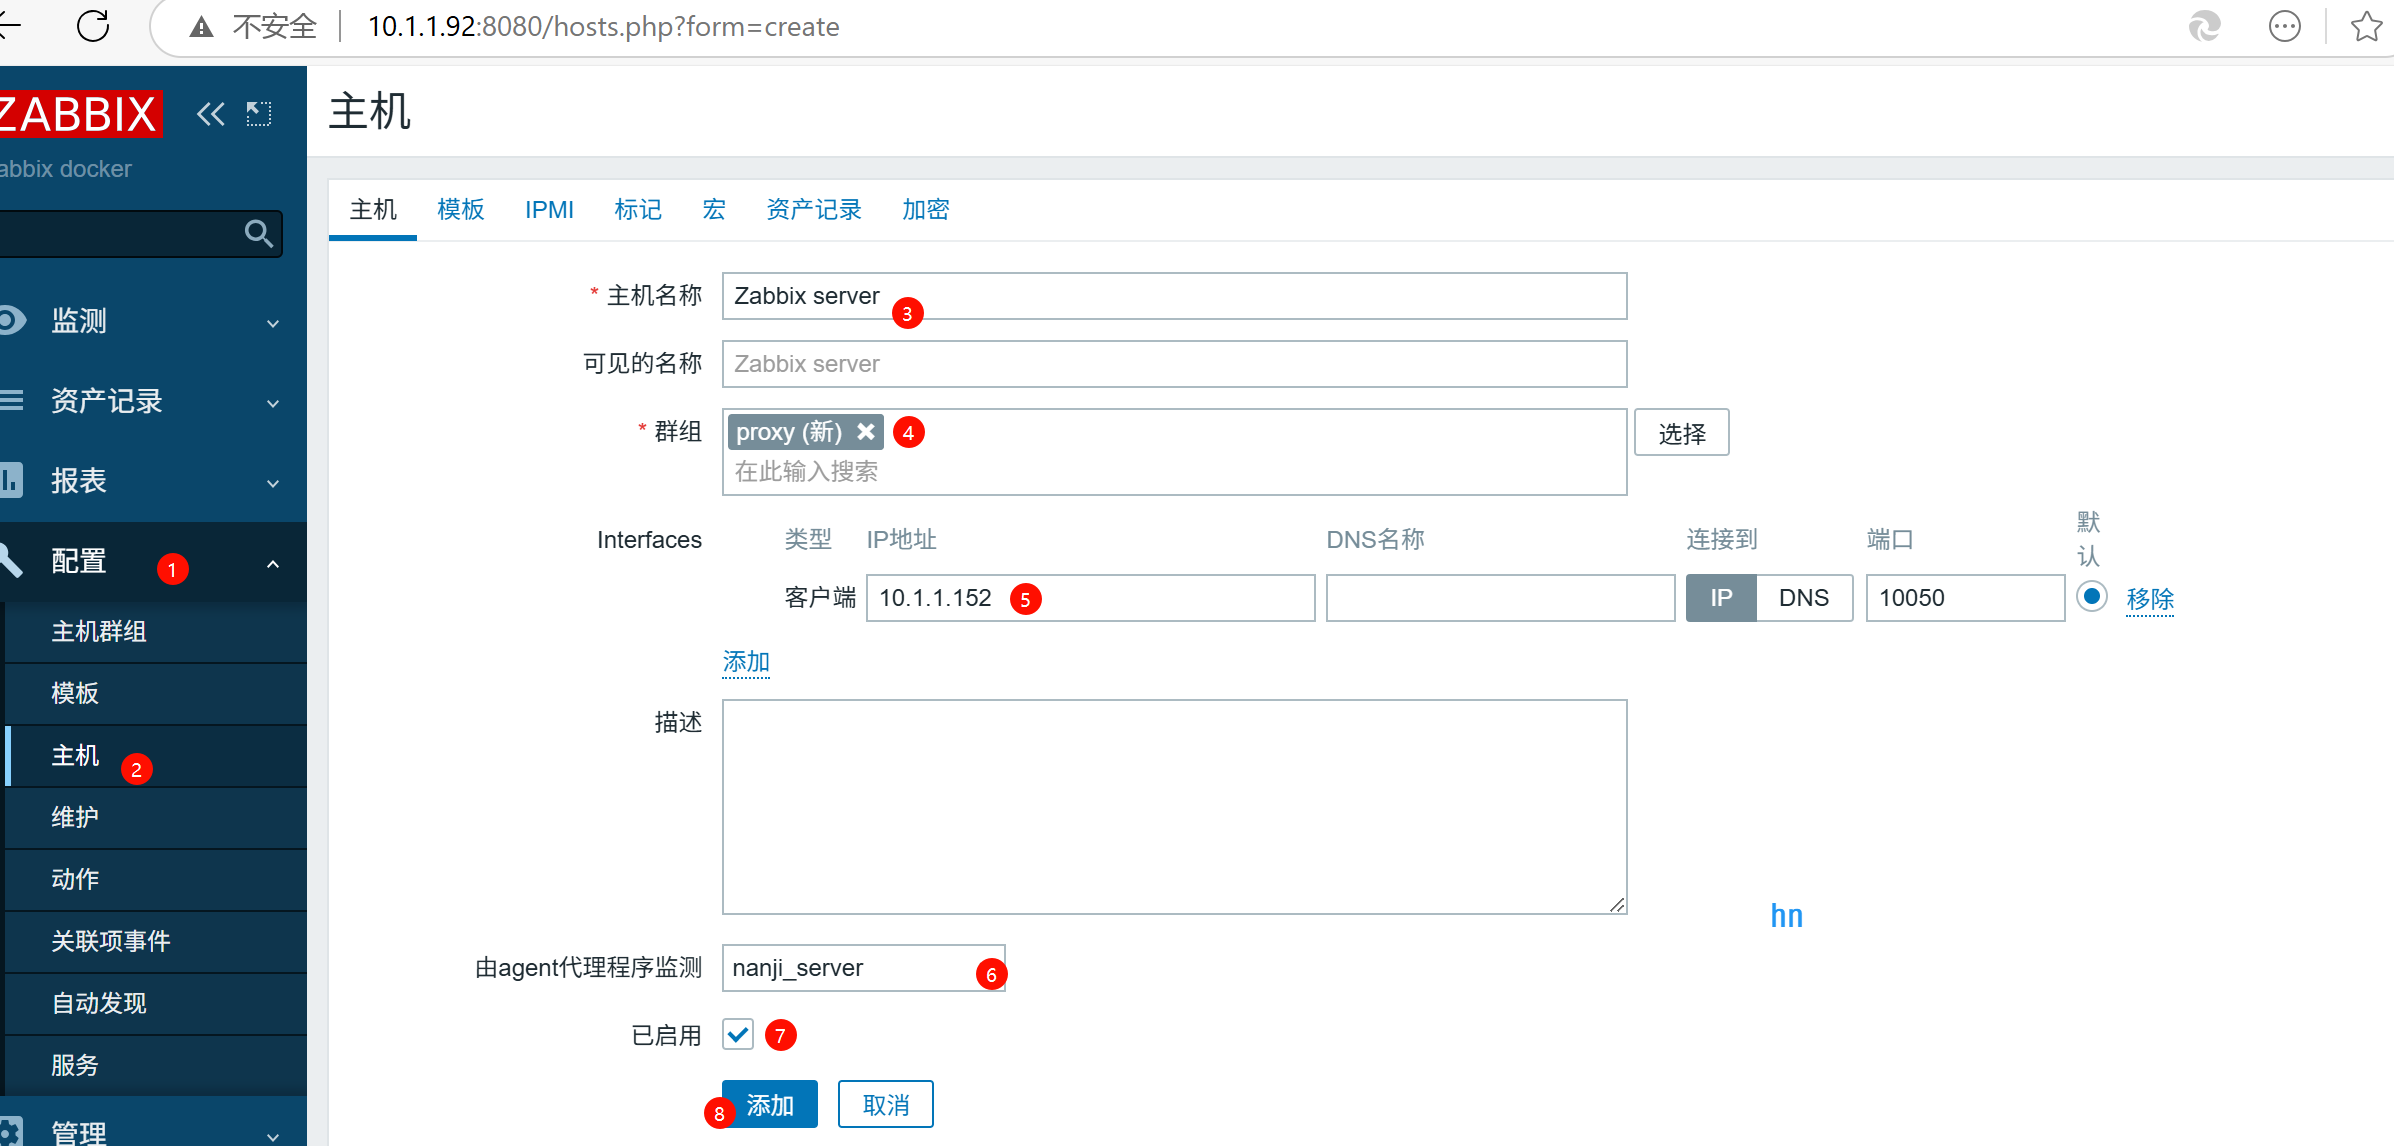
Task: Switch interface connection to DNS
Action: coord(1803,598)
